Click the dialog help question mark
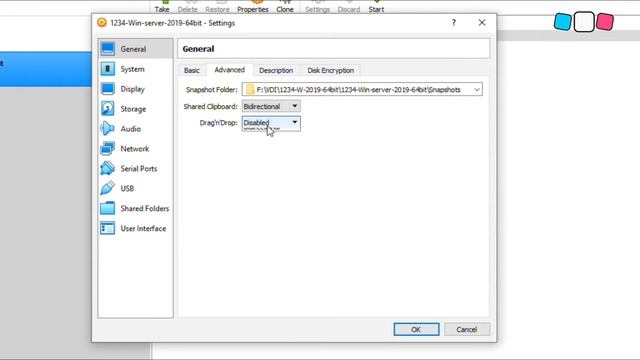640x360 pixels. (453, 23)
